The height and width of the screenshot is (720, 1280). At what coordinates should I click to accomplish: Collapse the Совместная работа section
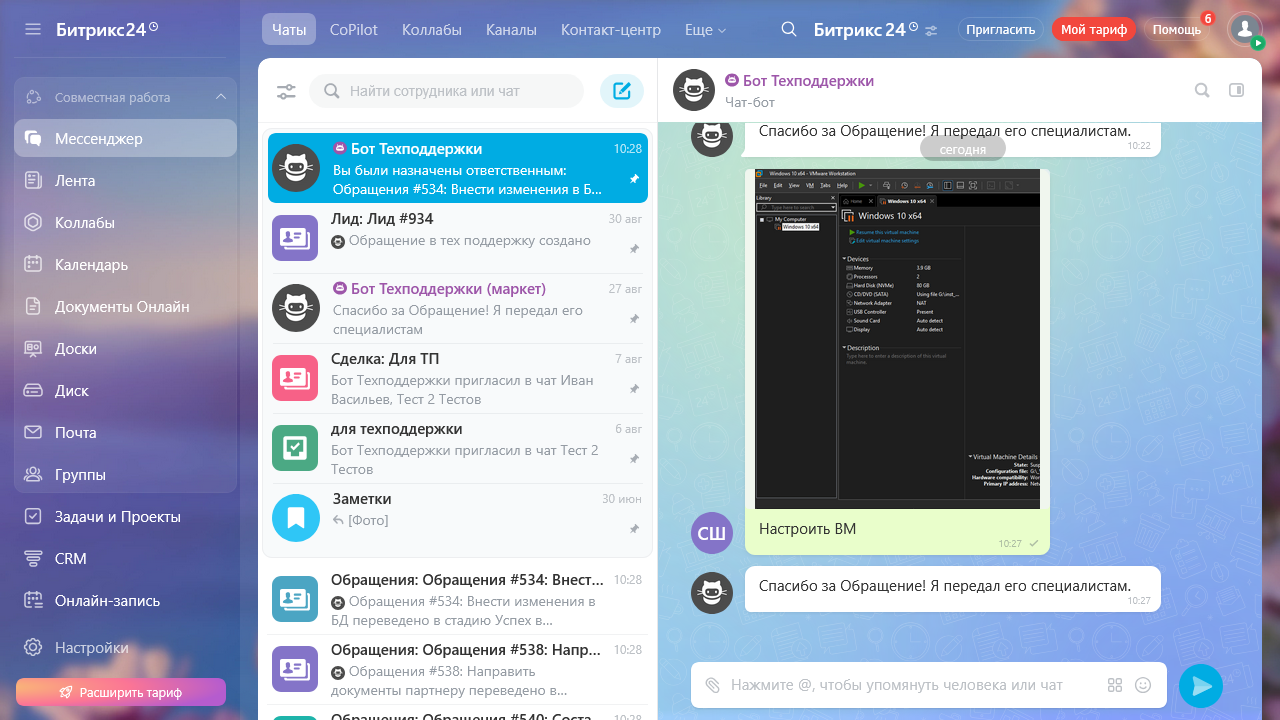click(221, 97)
